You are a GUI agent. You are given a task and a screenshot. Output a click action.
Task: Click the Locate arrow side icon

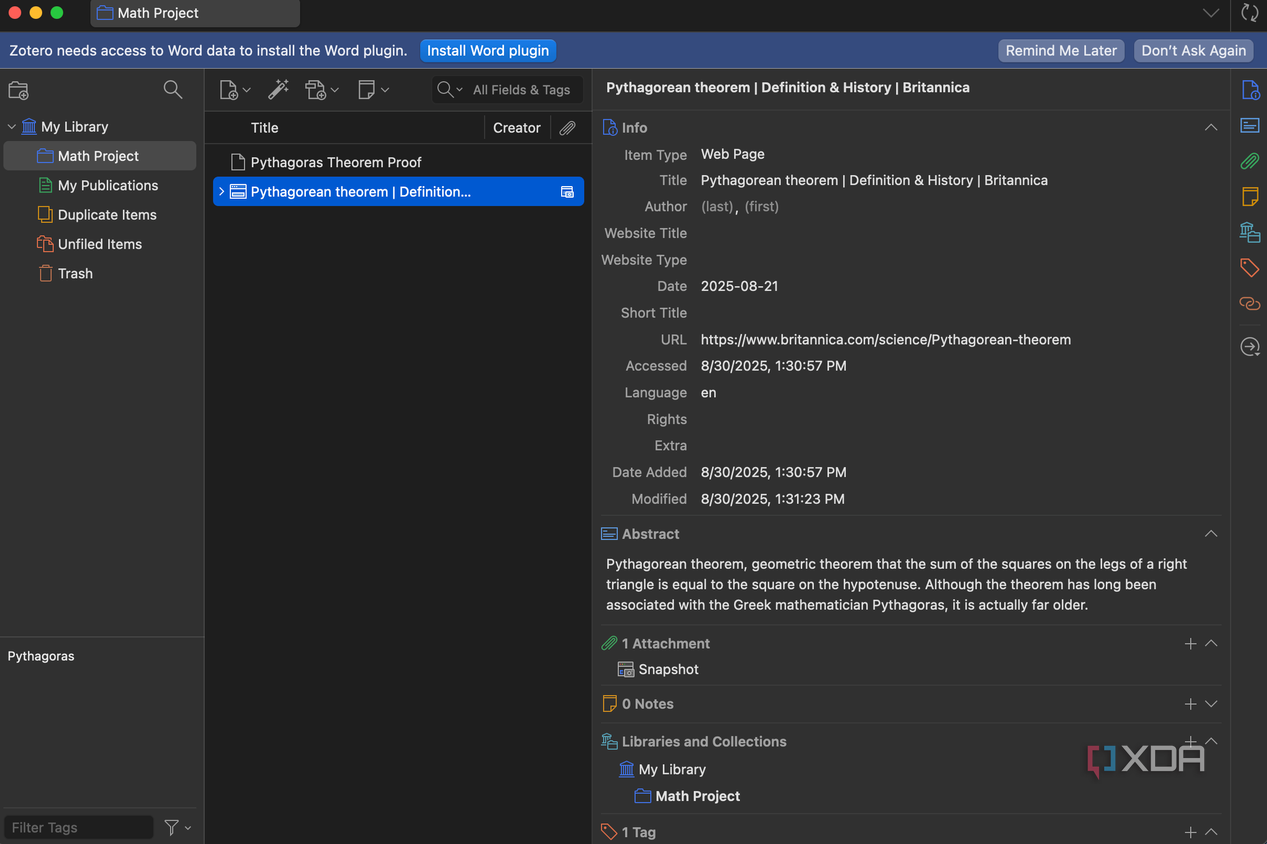click(x=1250, y=347)
